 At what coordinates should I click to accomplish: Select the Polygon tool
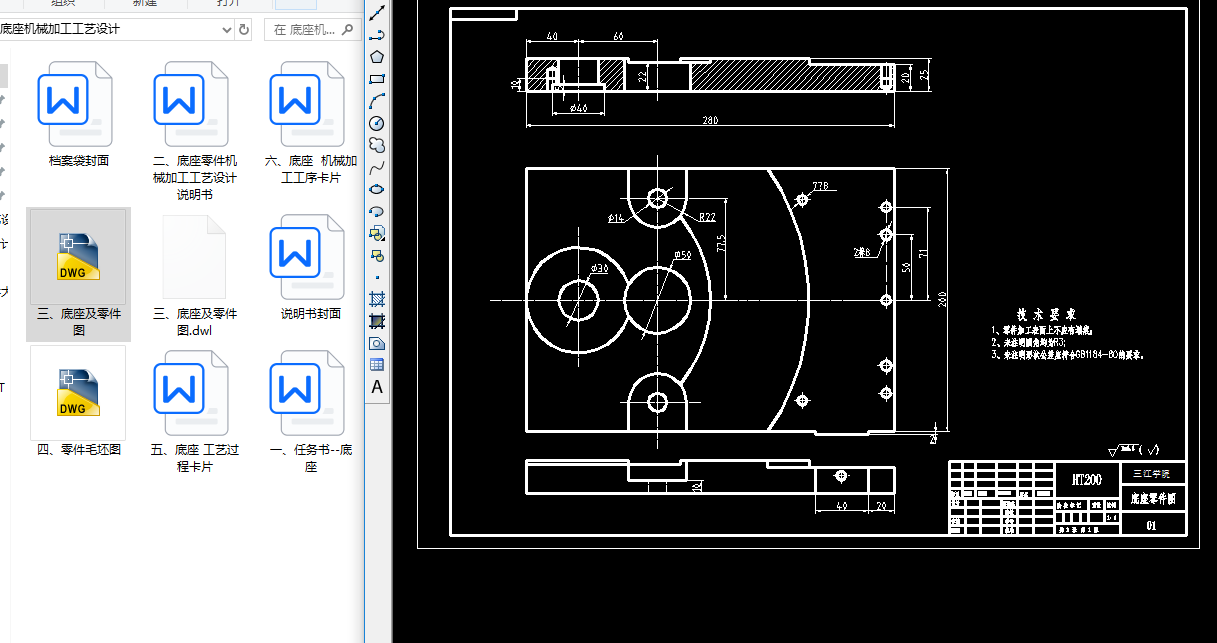(377, 57)
